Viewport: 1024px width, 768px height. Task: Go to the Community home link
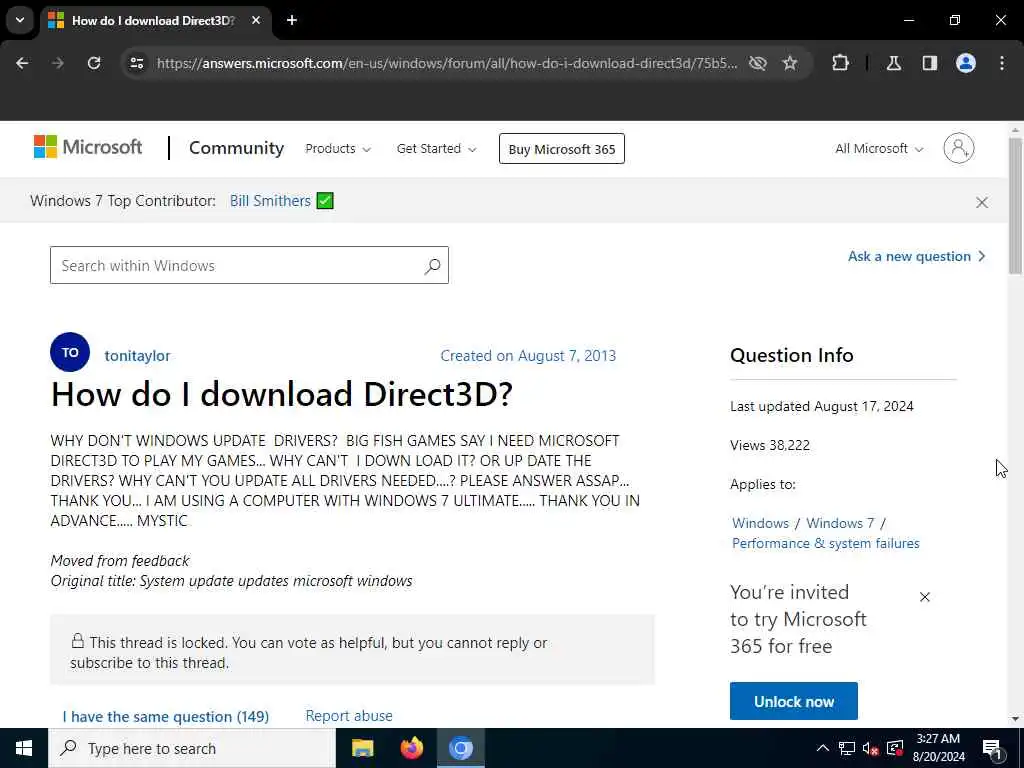tap(236, 148)
